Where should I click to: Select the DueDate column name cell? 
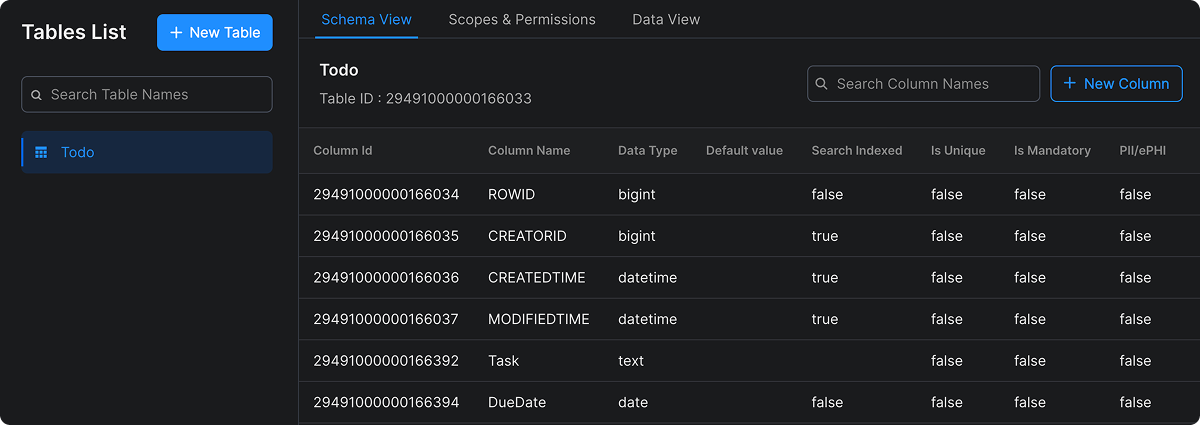click(517, 402)
